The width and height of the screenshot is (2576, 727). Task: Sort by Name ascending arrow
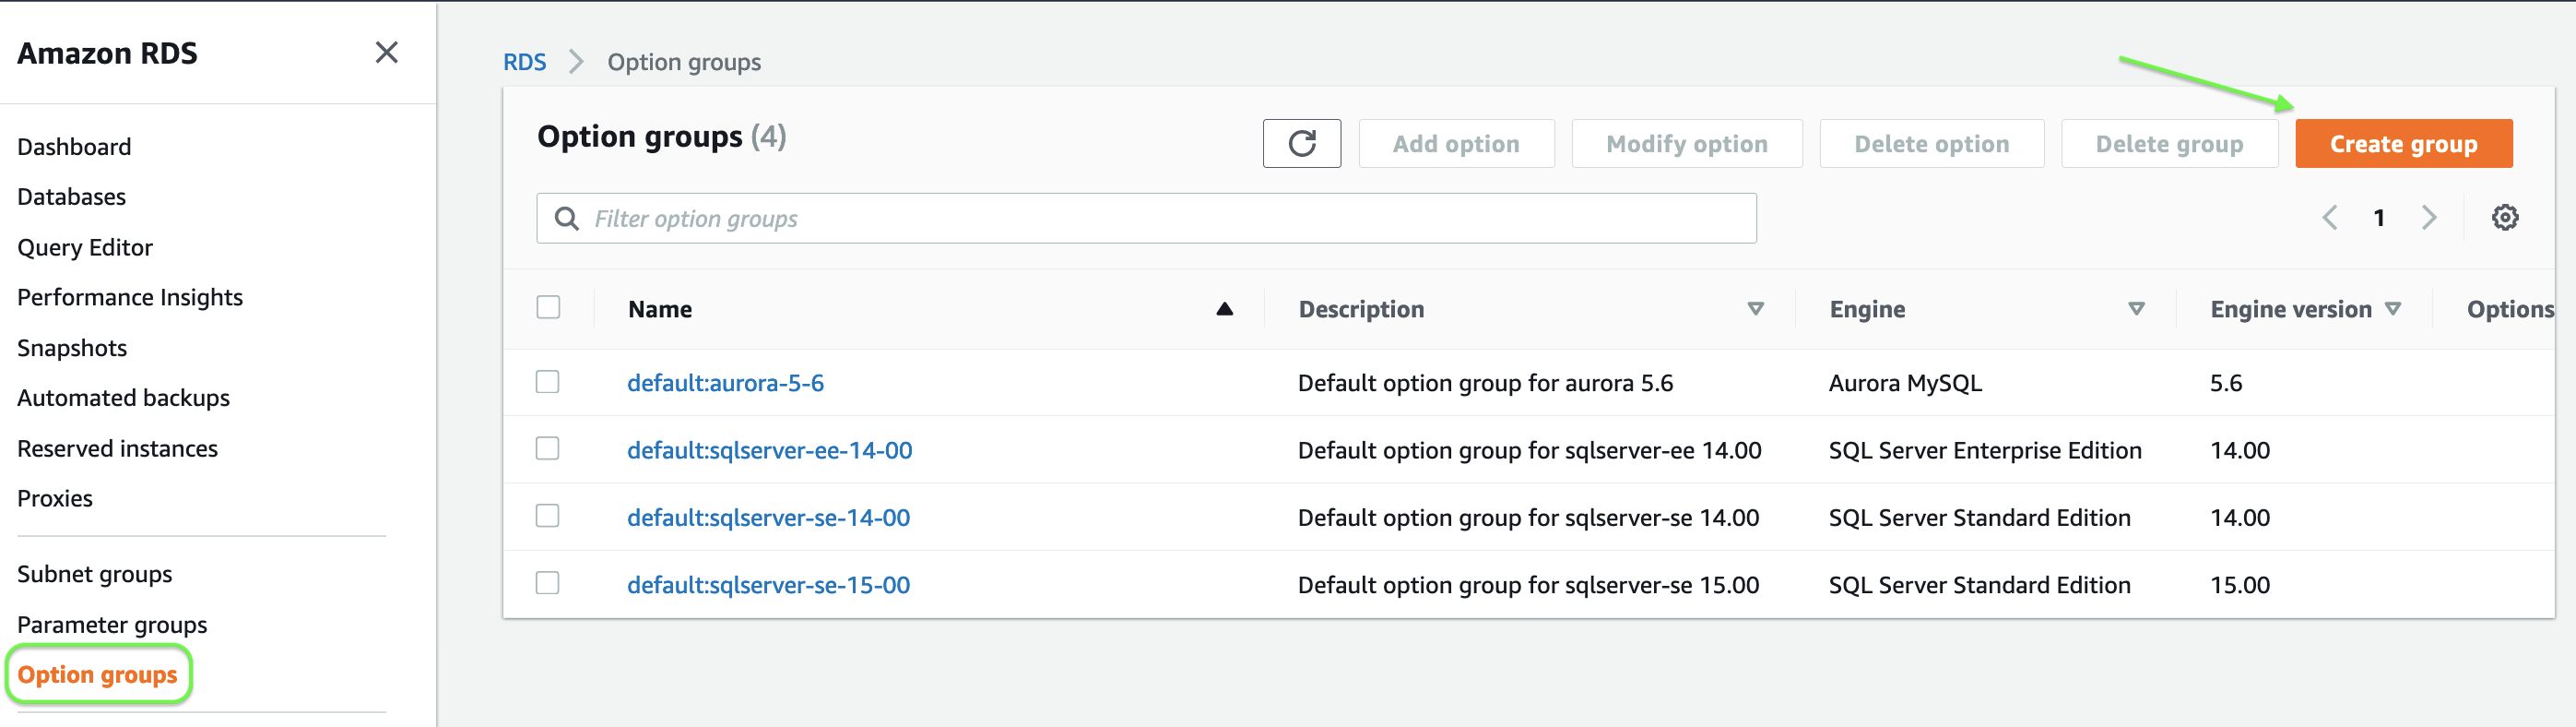[1224, 309]
